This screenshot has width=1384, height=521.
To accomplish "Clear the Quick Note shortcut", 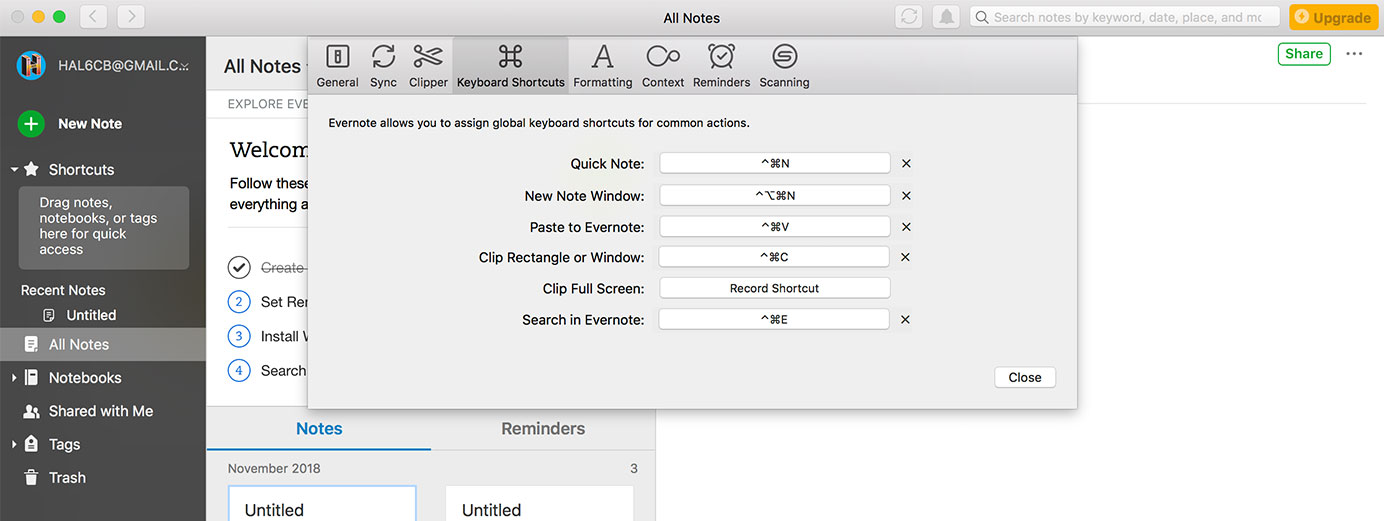I will point(906,163).
